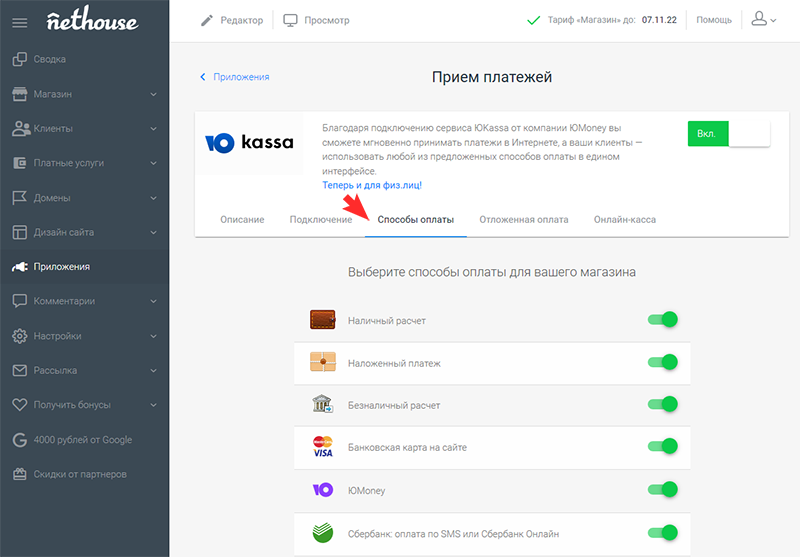
Task: Expand the Дизайн сайта chevron
Action: [x=154, y=233]
